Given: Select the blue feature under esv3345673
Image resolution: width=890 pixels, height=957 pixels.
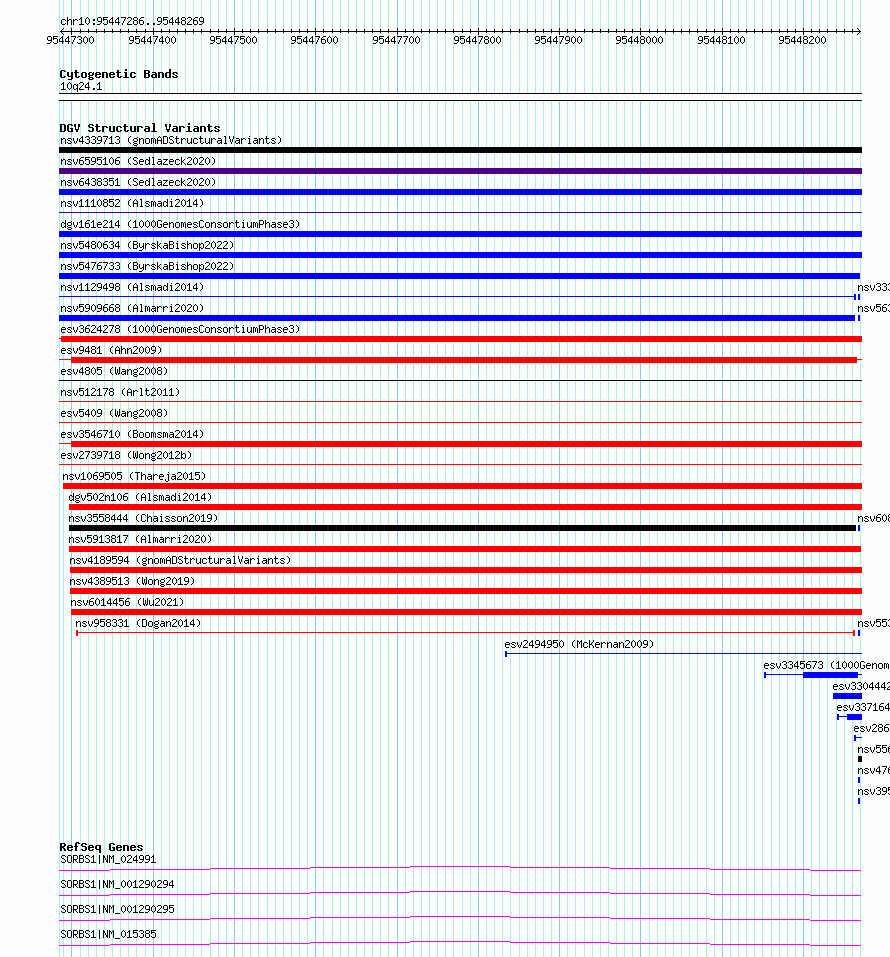Looking at the screenshot, I should pos(812,675).
